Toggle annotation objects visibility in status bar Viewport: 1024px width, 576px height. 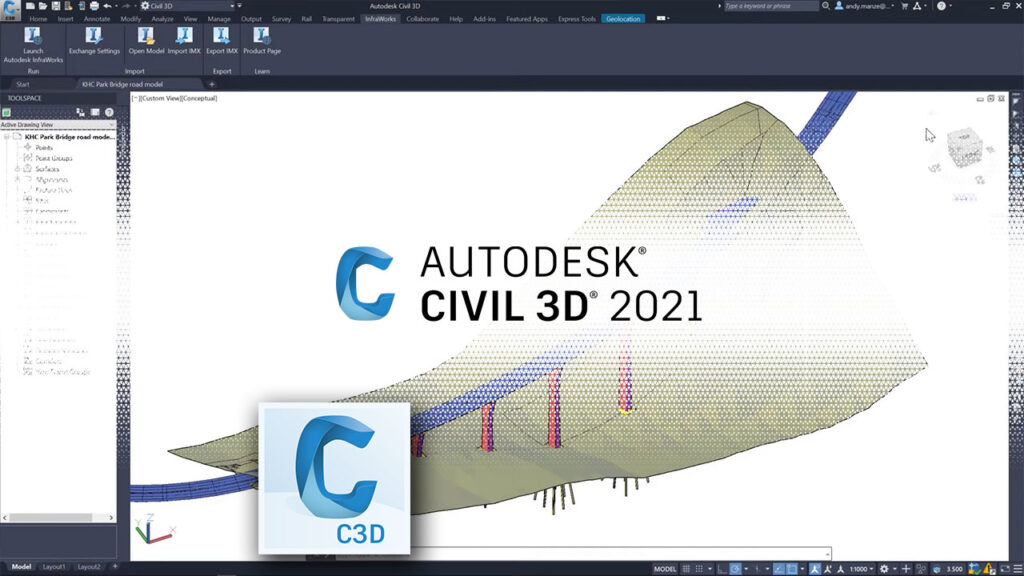click(x=814, y=569)
